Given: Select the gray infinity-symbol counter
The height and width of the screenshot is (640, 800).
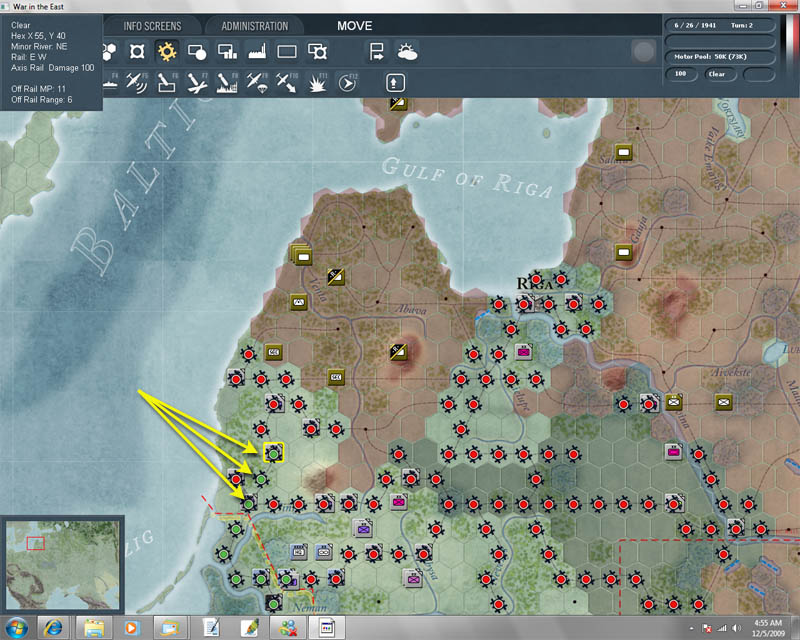Looking at the screenshot, I should click(x=324, y=552).
